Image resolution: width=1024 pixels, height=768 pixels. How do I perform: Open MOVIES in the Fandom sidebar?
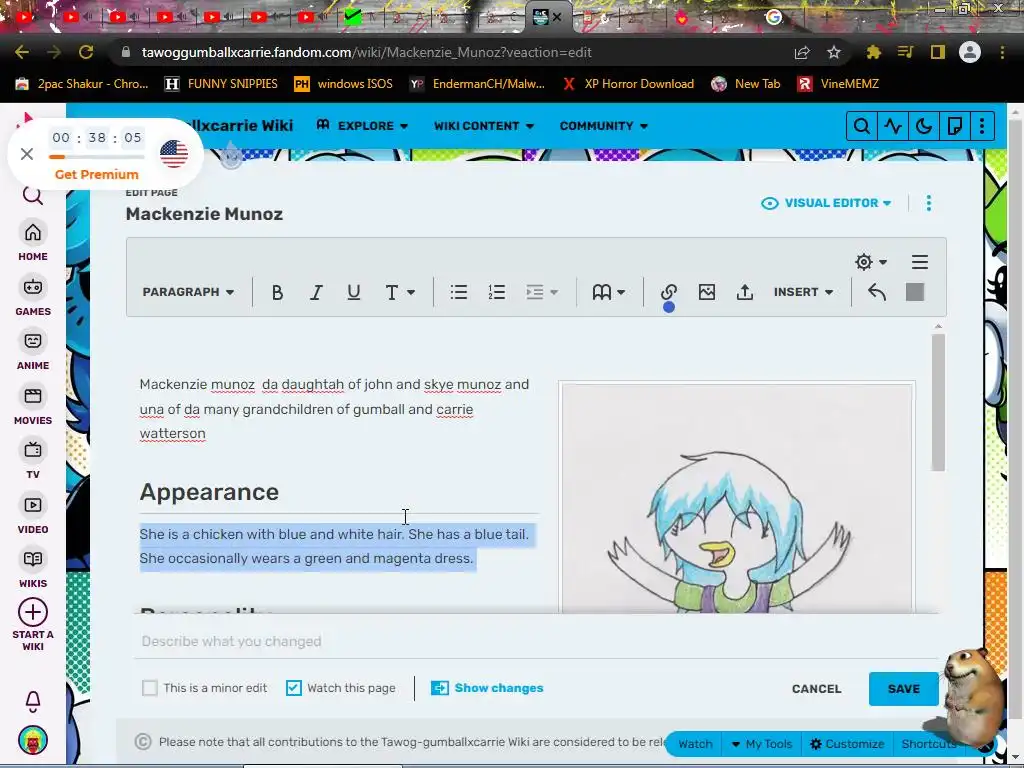(x=33, y=406)
